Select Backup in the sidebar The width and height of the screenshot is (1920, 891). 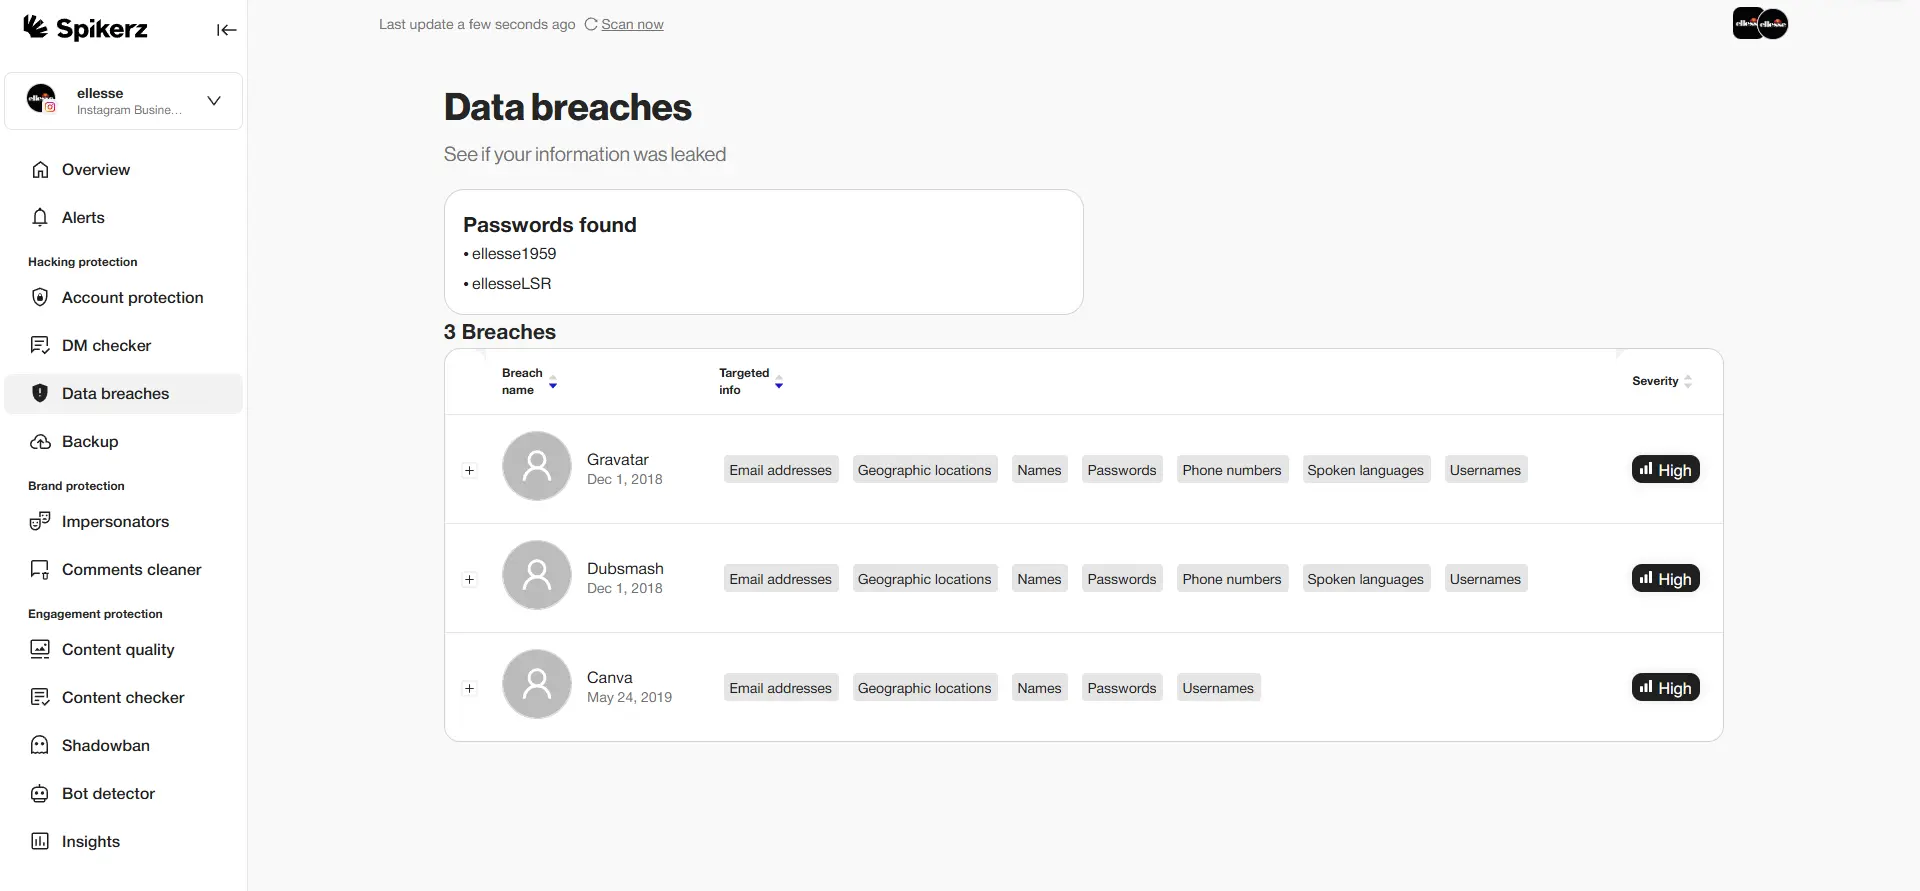[x=124, y=442]
